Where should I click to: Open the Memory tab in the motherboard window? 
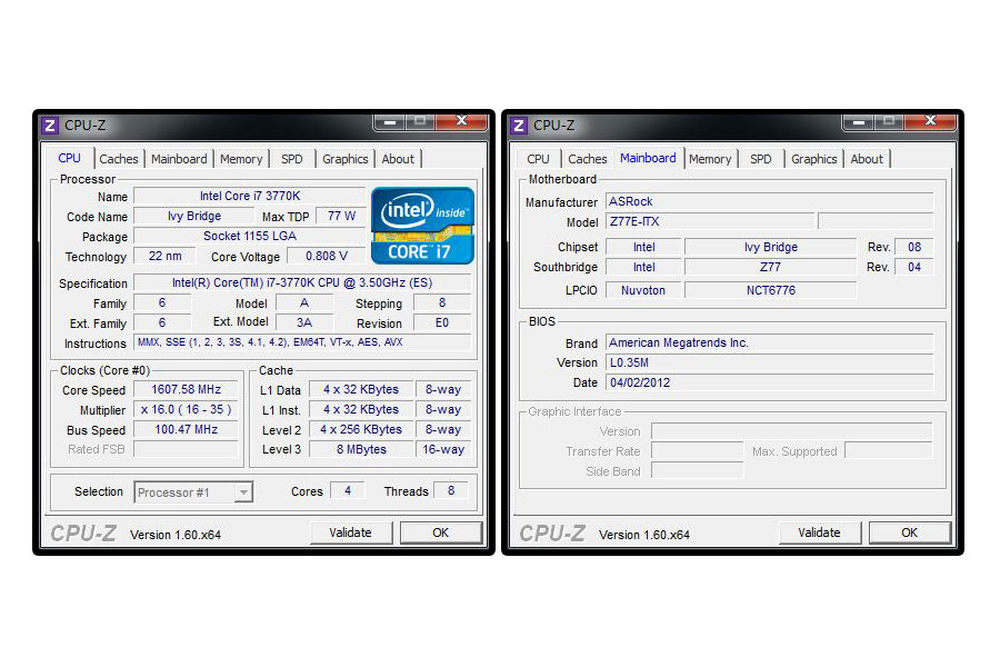click(x=710, y=159)
